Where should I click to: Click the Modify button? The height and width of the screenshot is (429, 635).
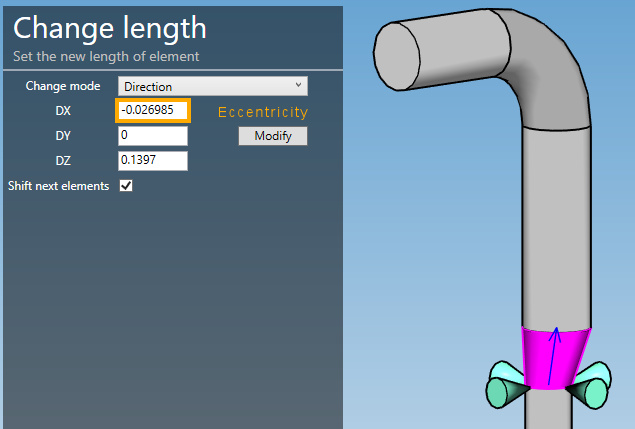click(x=273, y=136)
